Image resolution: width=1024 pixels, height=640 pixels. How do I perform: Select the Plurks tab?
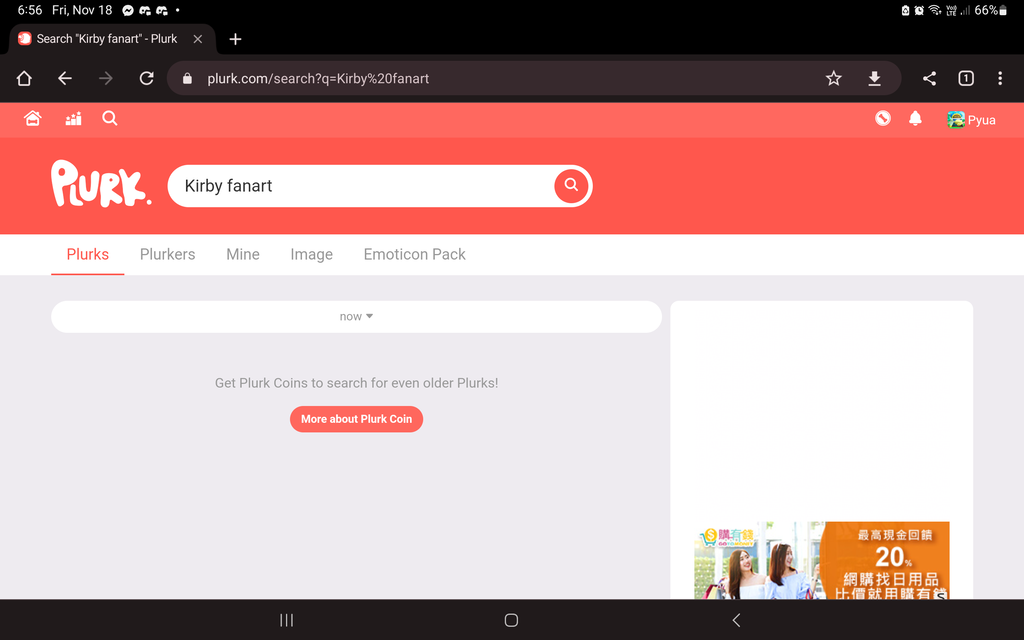[x=88, y=254]
